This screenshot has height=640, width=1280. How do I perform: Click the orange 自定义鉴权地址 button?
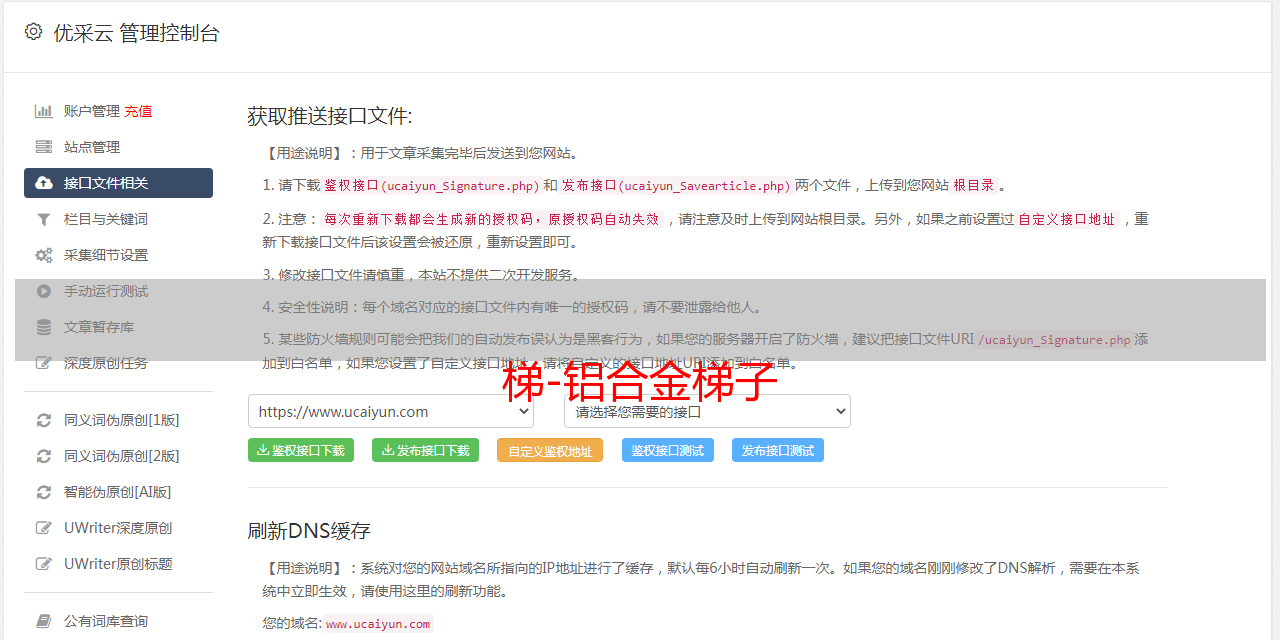click(550, 450)
